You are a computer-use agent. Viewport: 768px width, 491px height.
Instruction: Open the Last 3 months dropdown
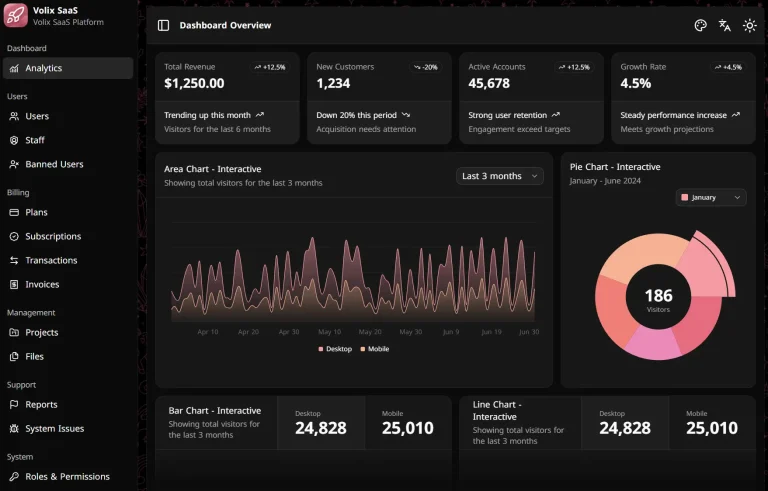500,176
